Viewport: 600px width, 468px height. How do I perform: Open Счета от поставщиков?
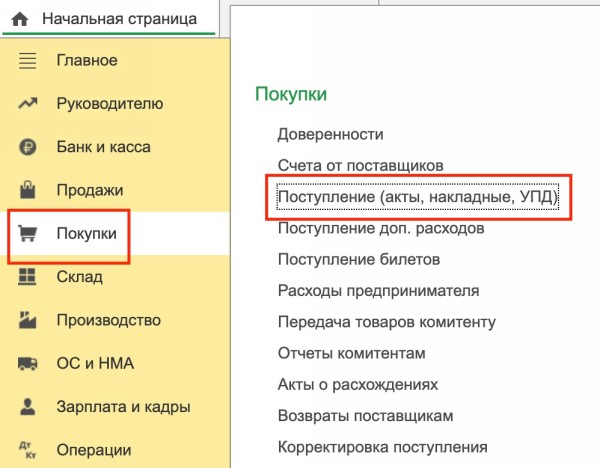click(361, 165)
